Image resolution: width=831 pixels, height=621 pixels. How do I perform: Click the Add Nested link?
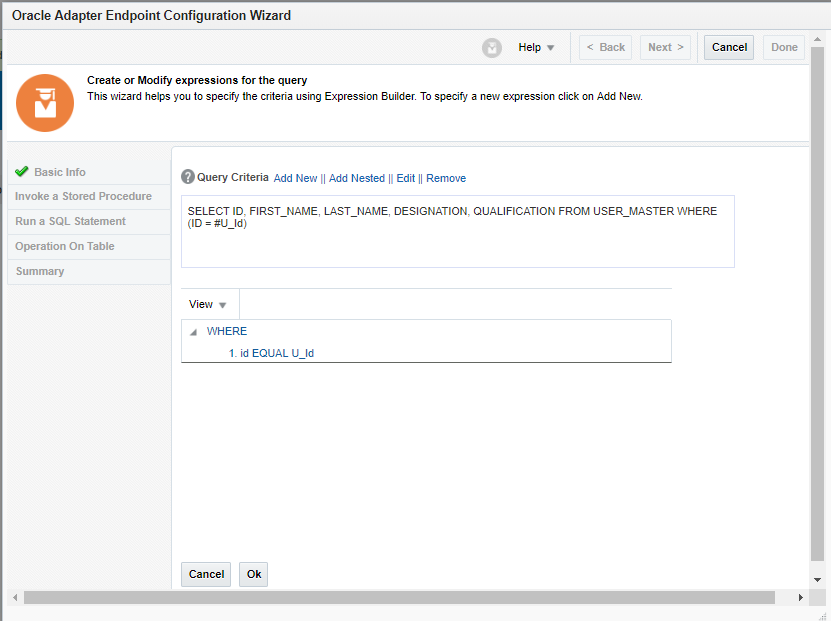(356, 178)
